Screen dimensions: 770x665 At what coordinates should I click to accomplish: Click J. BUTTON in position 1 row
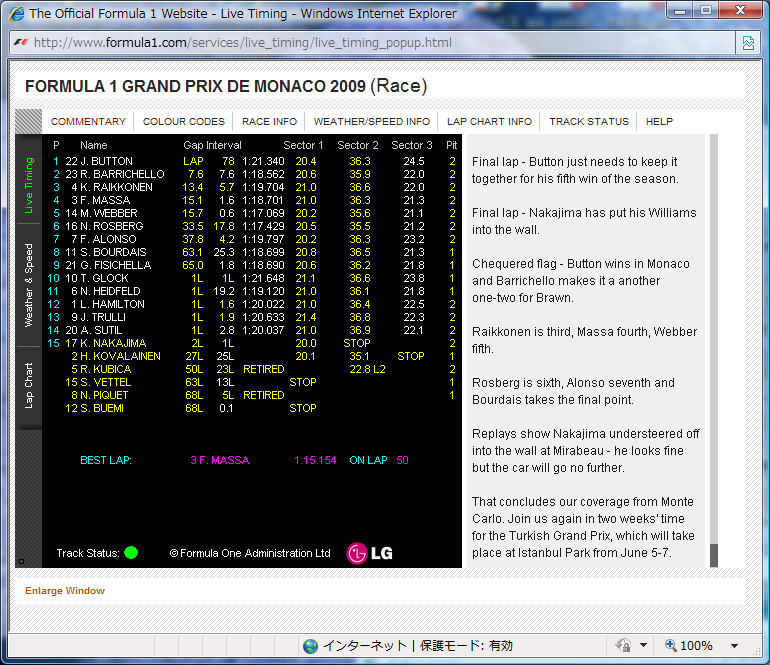point(107,161)
